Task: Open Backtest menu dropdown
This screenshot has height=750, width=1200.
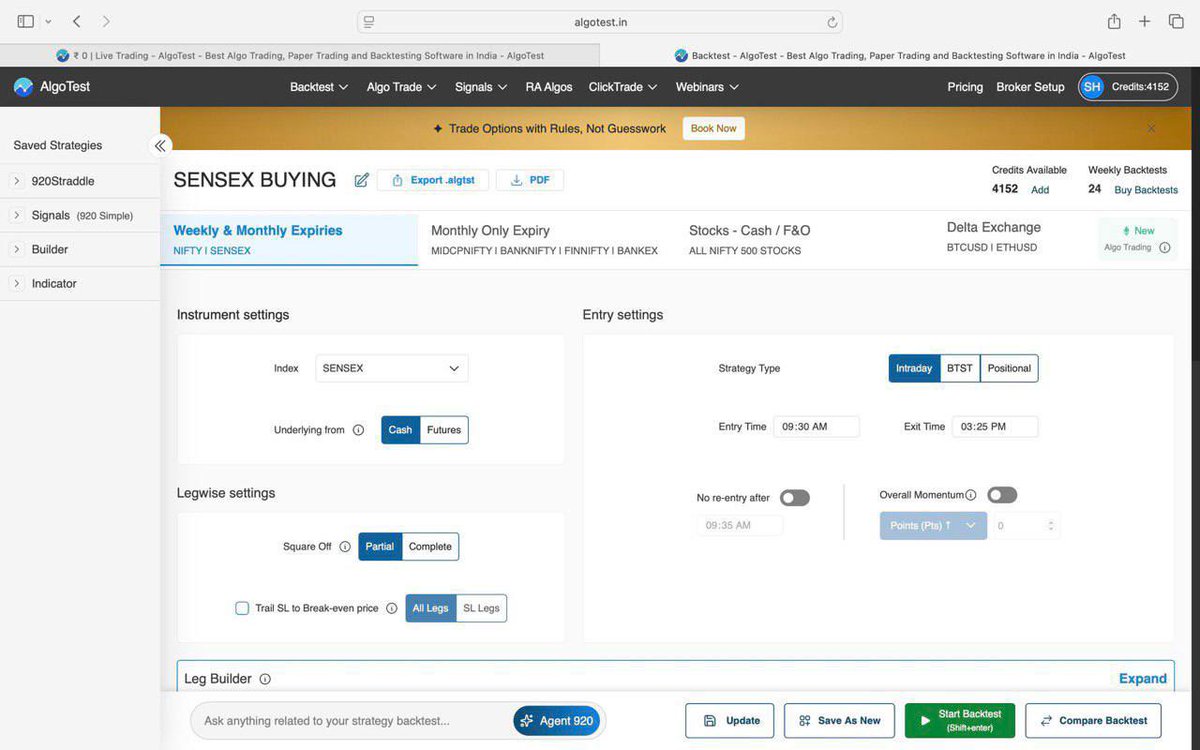Action: (319, 87)
